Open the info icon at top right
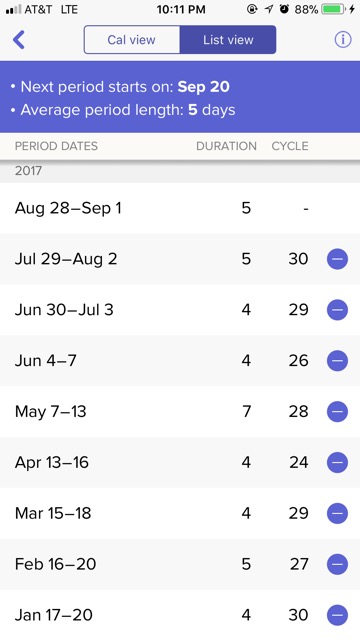Screen dimensions: 360x640 pyautogui.click(x=343, y=40)
